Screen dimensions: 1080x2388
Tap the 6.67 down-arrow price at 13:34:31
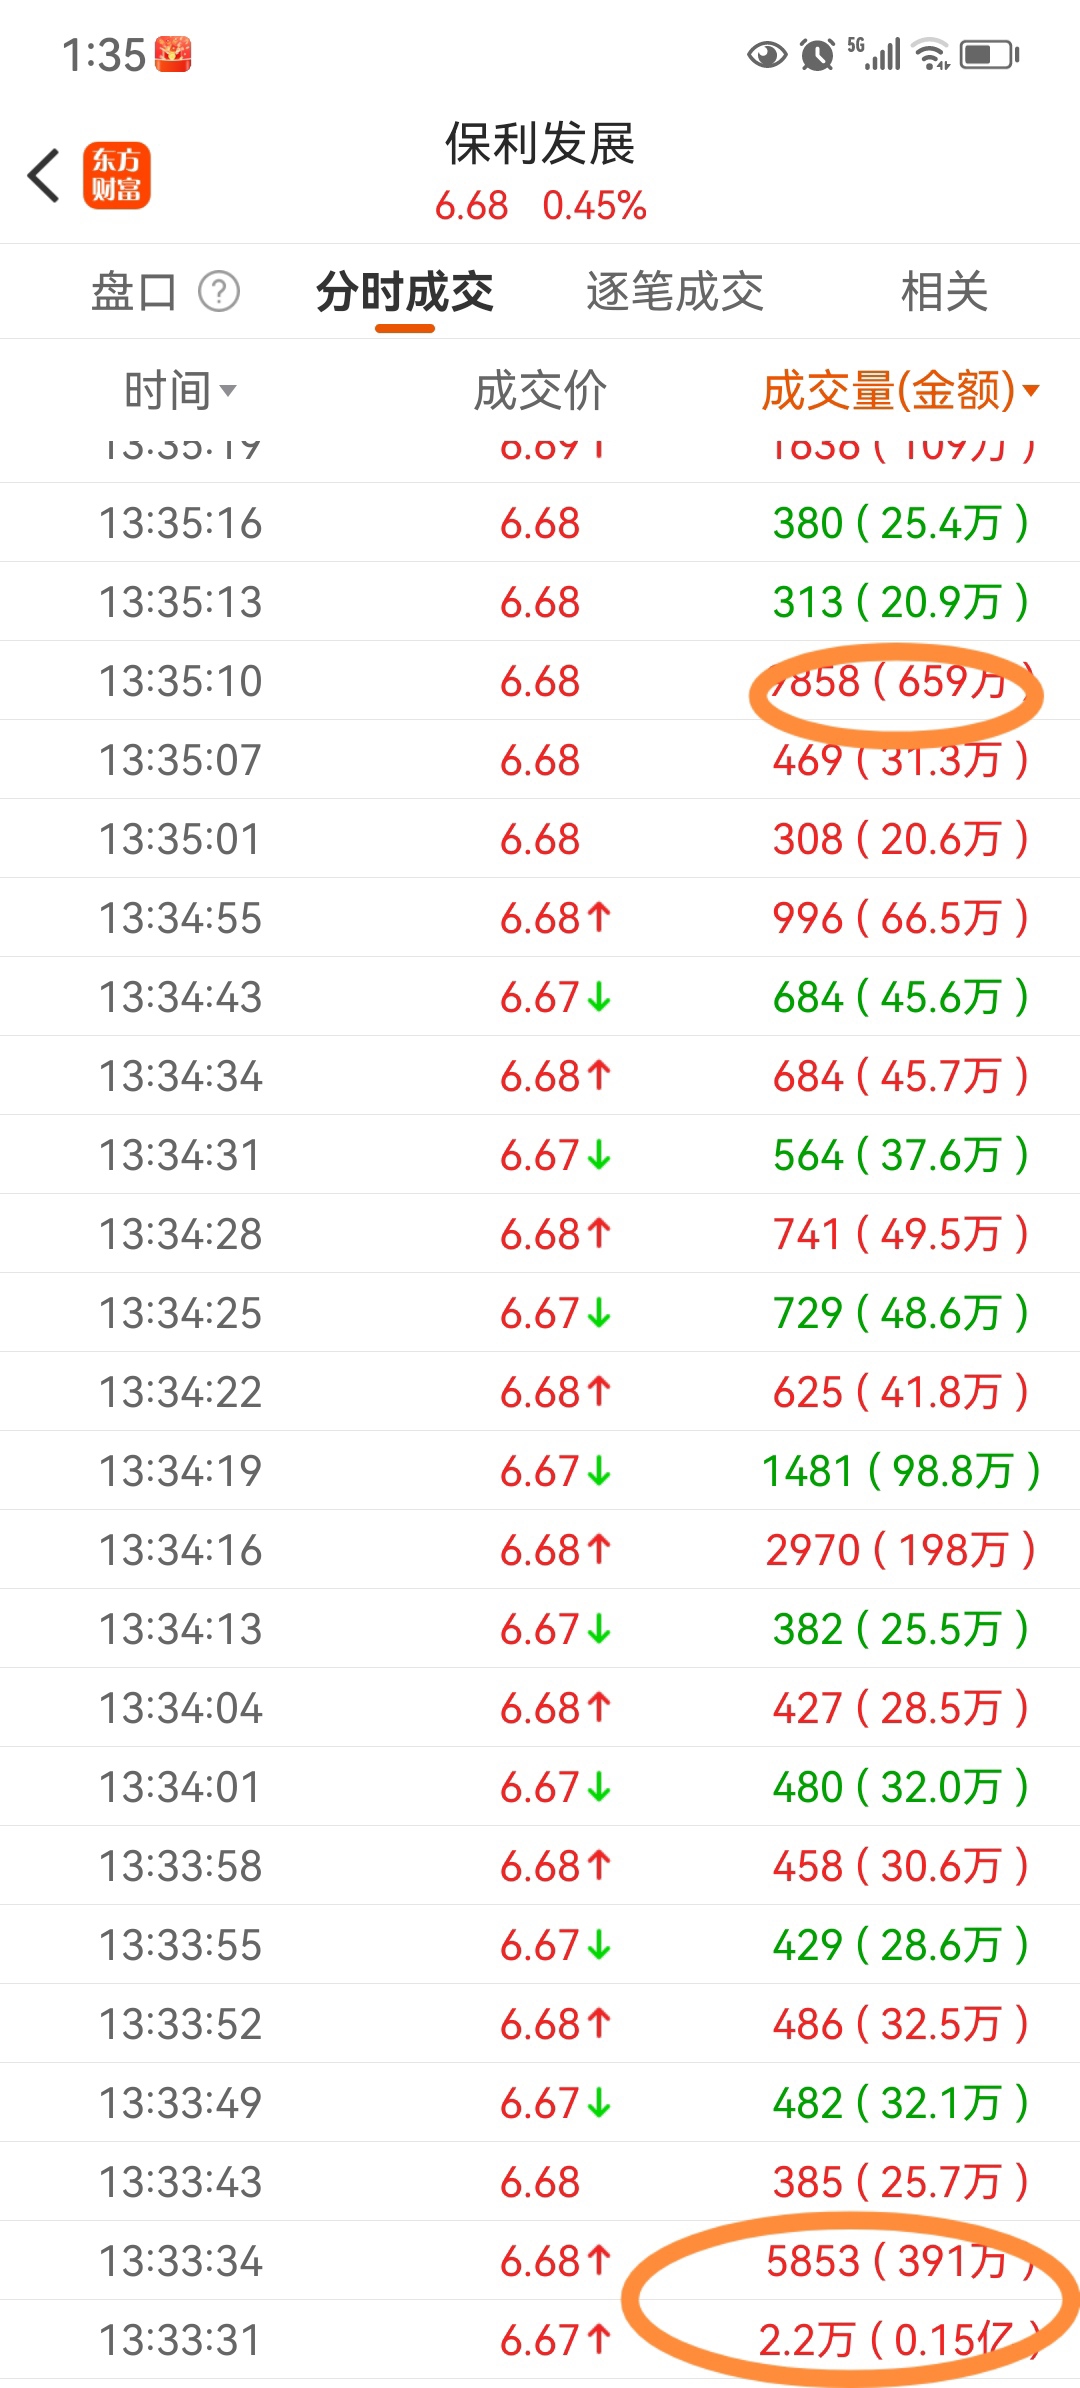click(x=556, y=1155)
